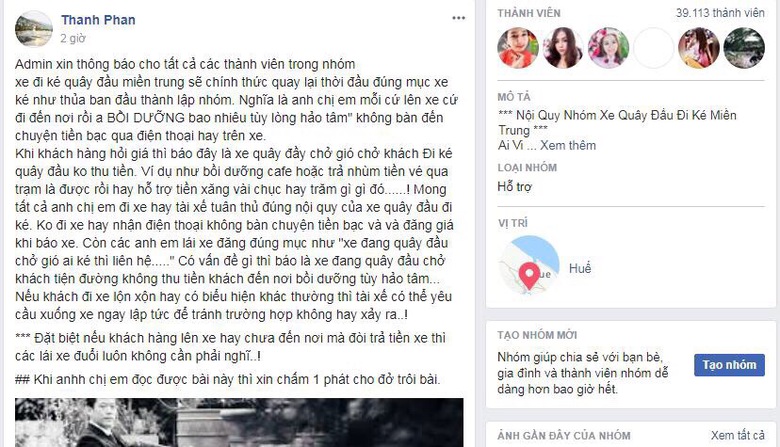Click the Huế location map thumbnail
This screenshot has height=447, width=780.
pos(529,265)
